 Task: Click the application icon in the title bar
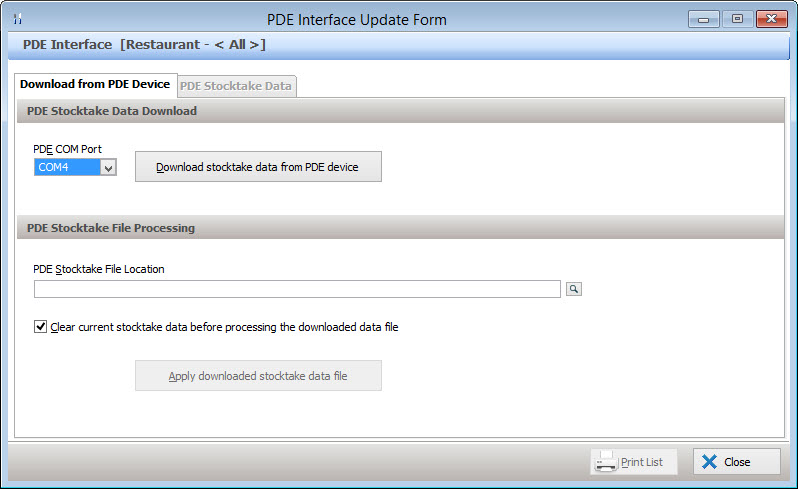click(17, 19)
